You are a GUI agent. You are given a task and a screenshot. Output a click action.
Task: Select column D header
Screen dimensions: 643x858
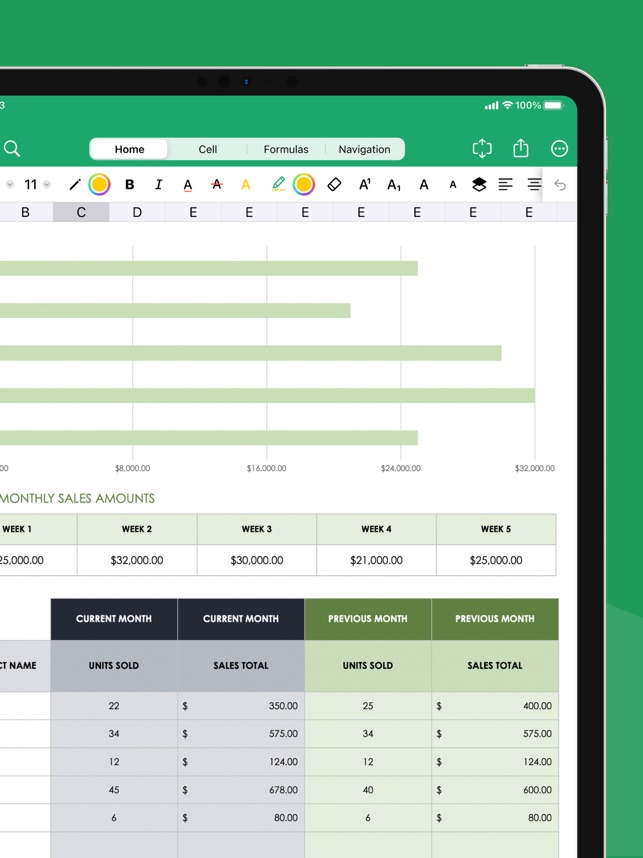point(137,212)
